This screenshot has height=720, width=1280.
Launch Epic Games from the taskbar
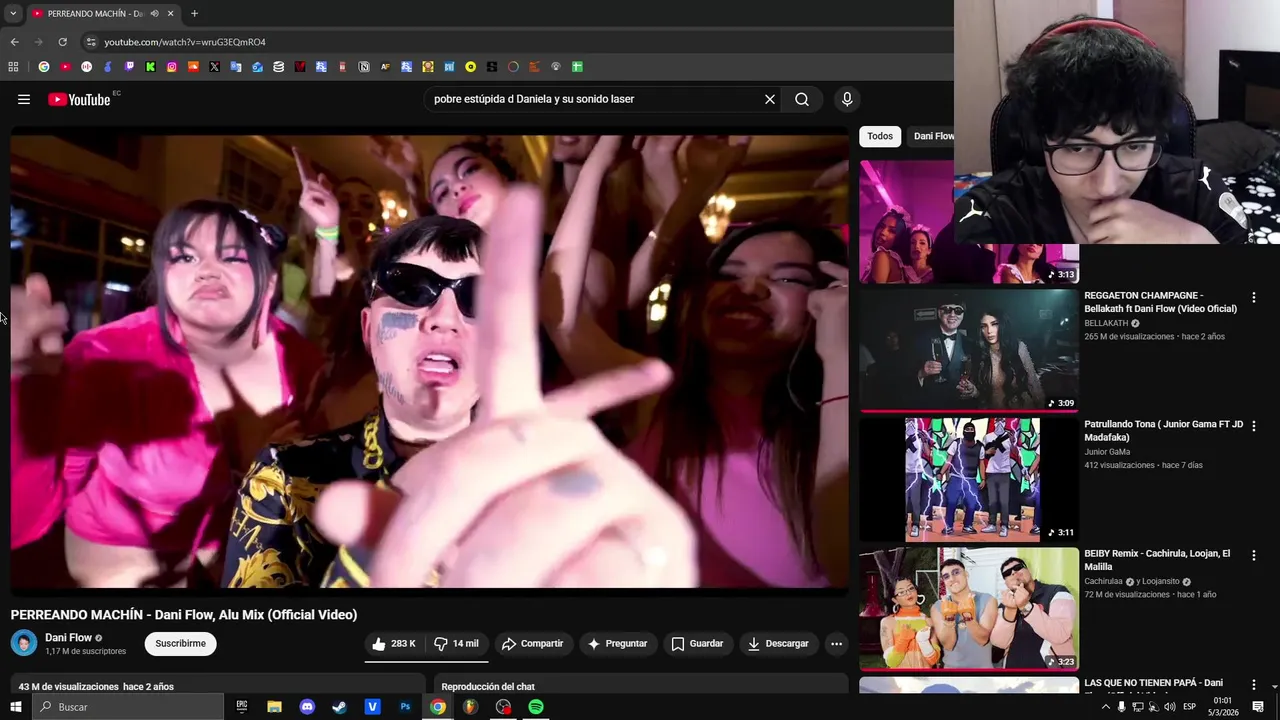tap(242, 707)
